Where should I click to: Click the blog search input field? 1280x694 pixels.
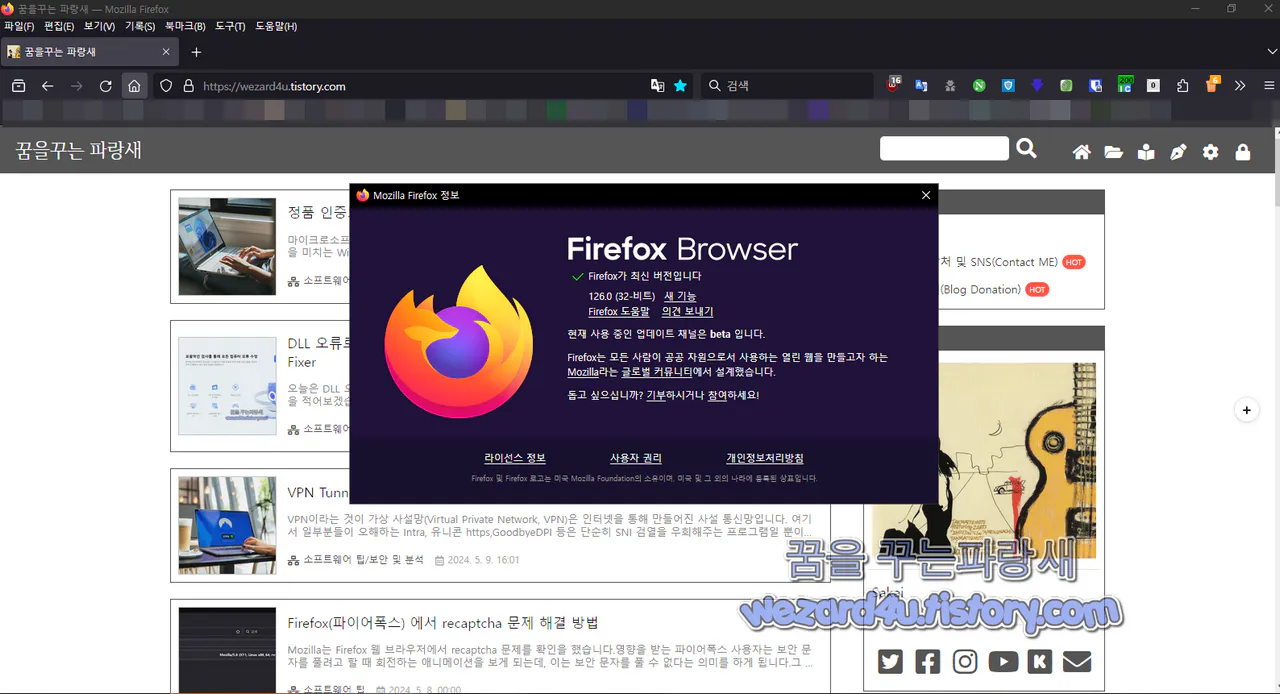point(943,148)
